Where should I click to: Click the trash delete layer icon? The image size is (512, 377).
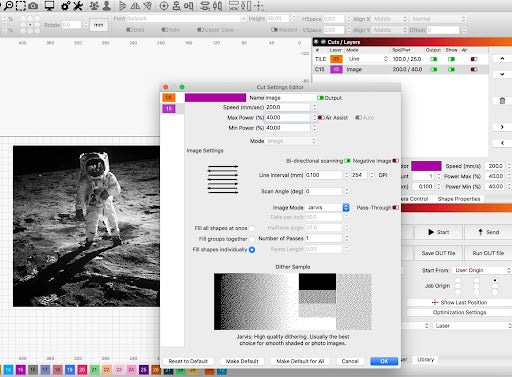click(x=502, y=101)
